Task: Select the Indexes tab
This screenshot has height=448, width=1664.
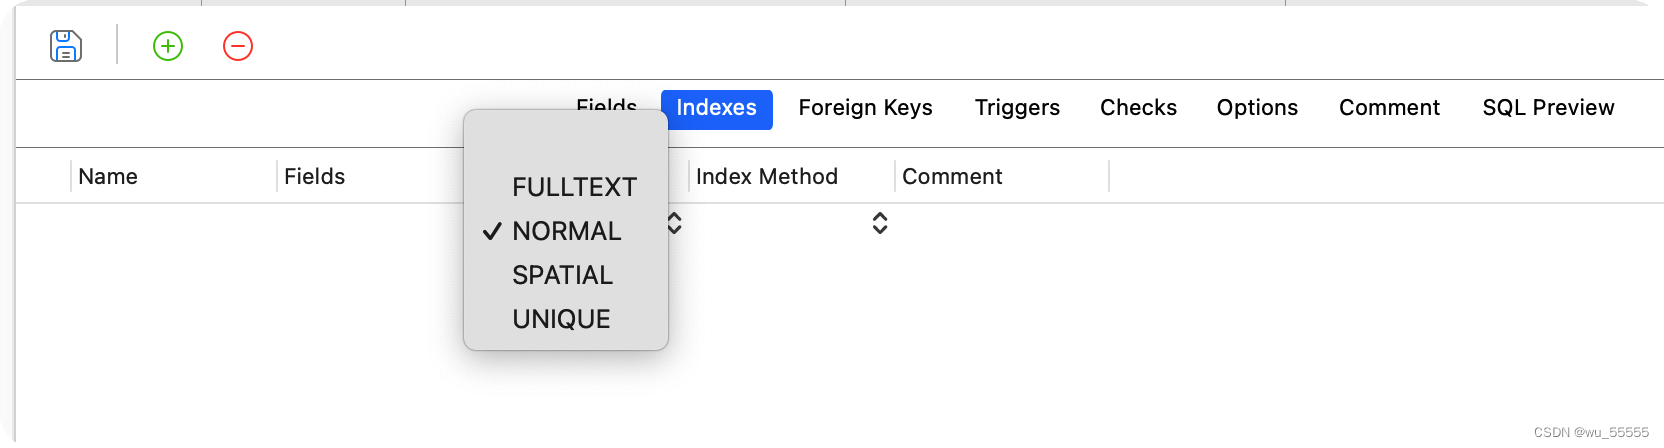Action: coord(716,108)
